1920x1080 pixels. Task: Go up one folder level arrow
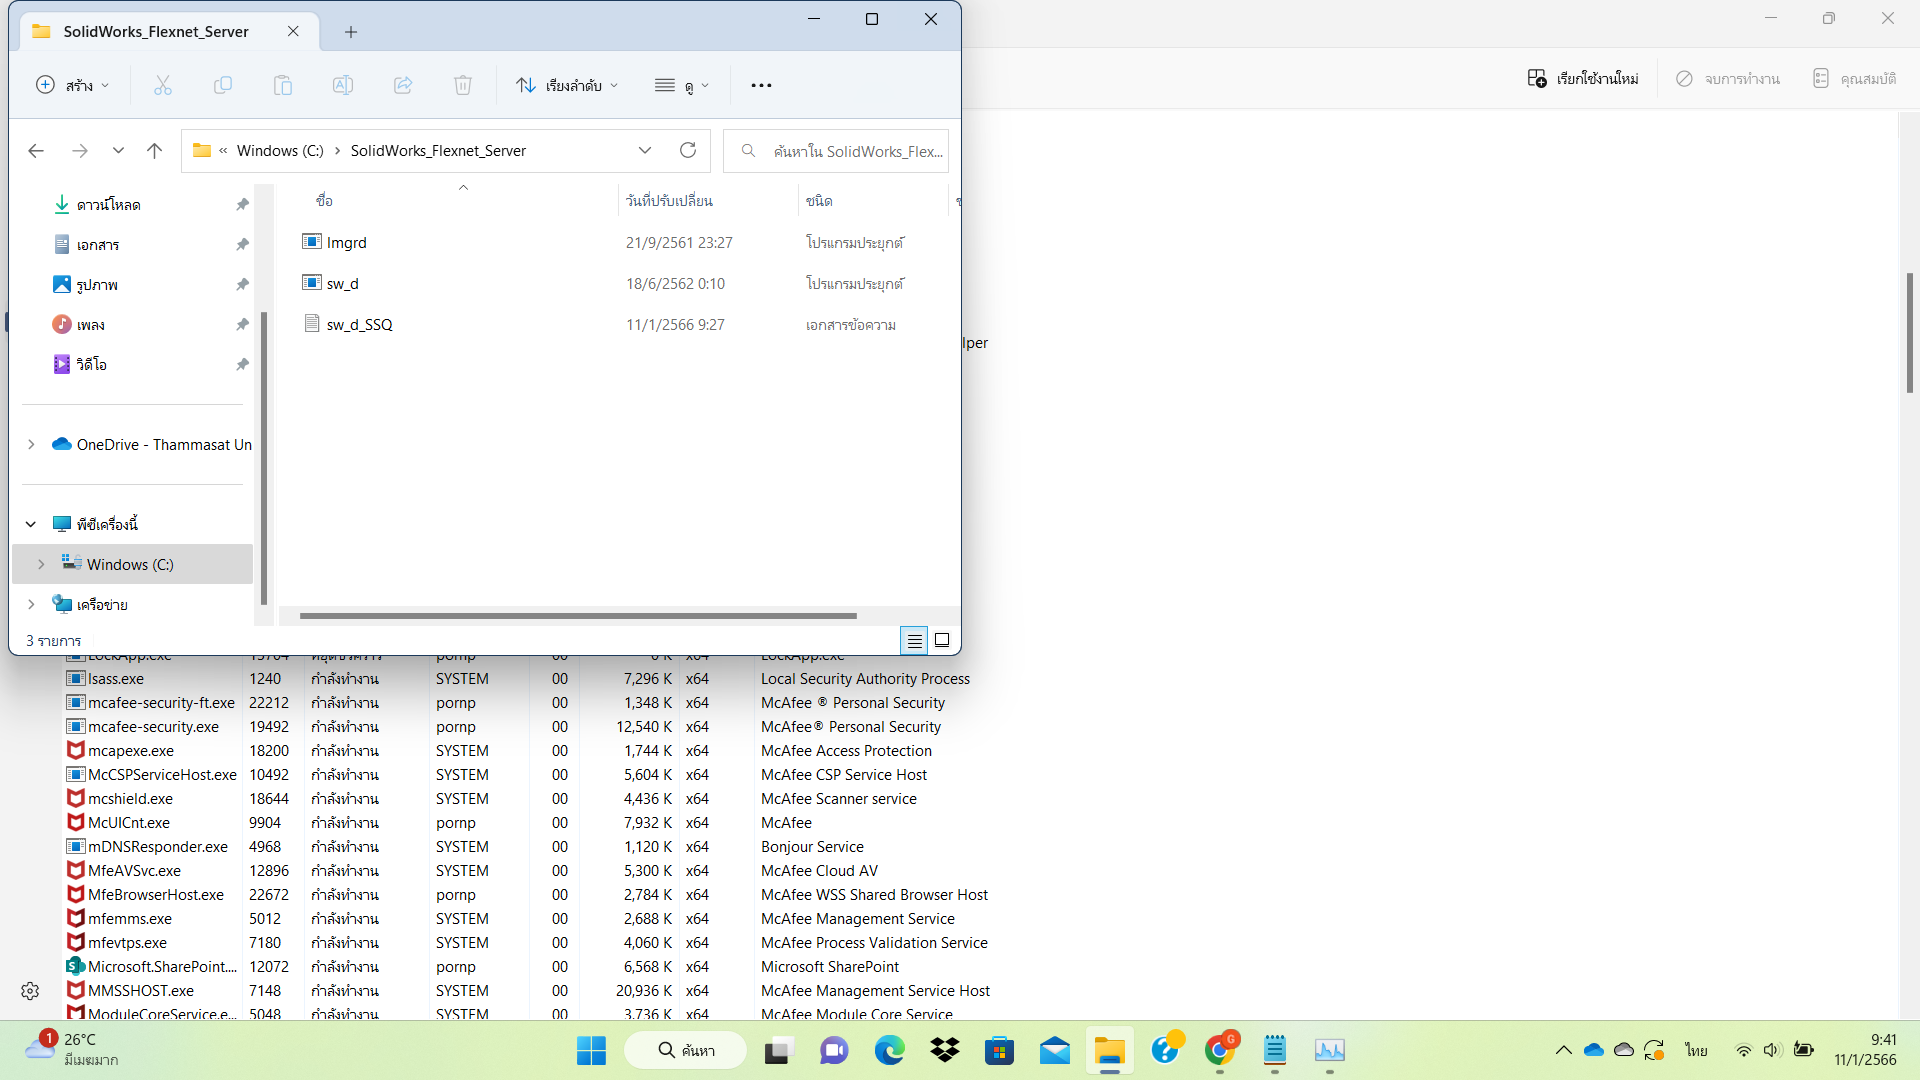[x=154, y=151]
